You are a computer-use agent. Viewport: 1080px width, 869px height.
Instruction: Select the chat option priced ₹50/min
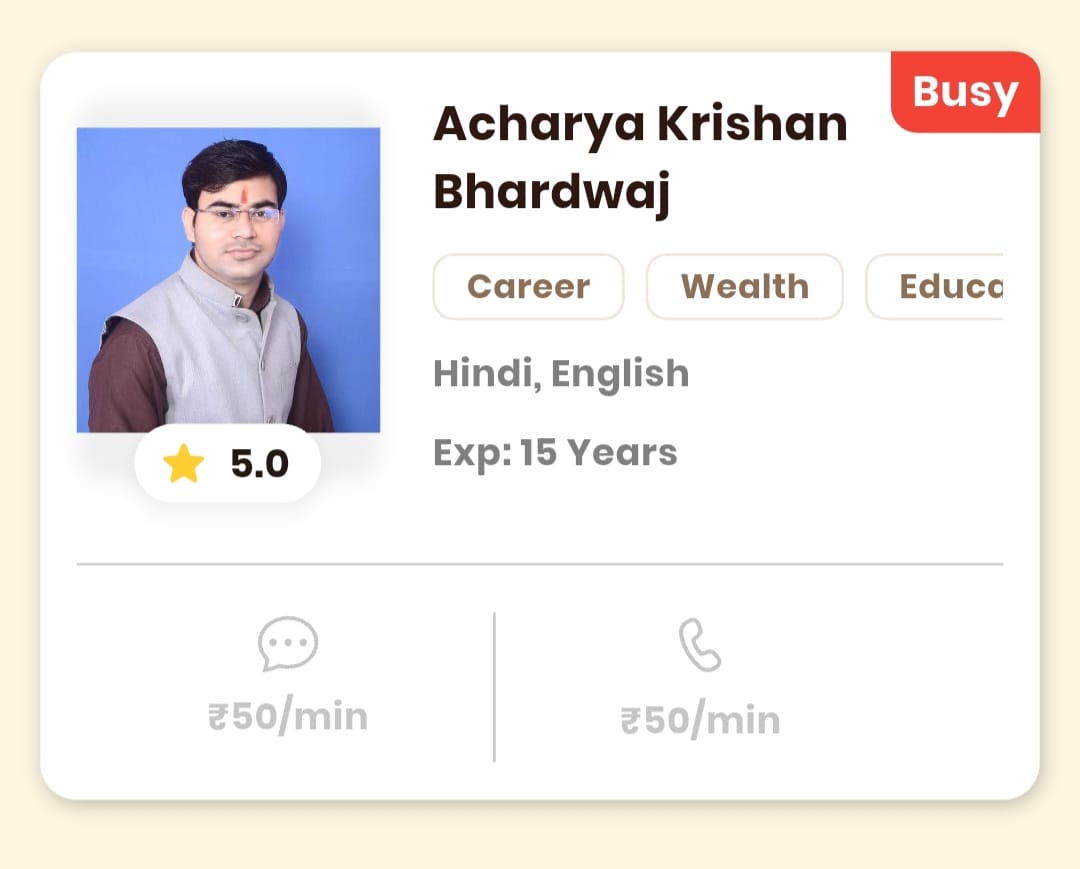coord(287,680)
